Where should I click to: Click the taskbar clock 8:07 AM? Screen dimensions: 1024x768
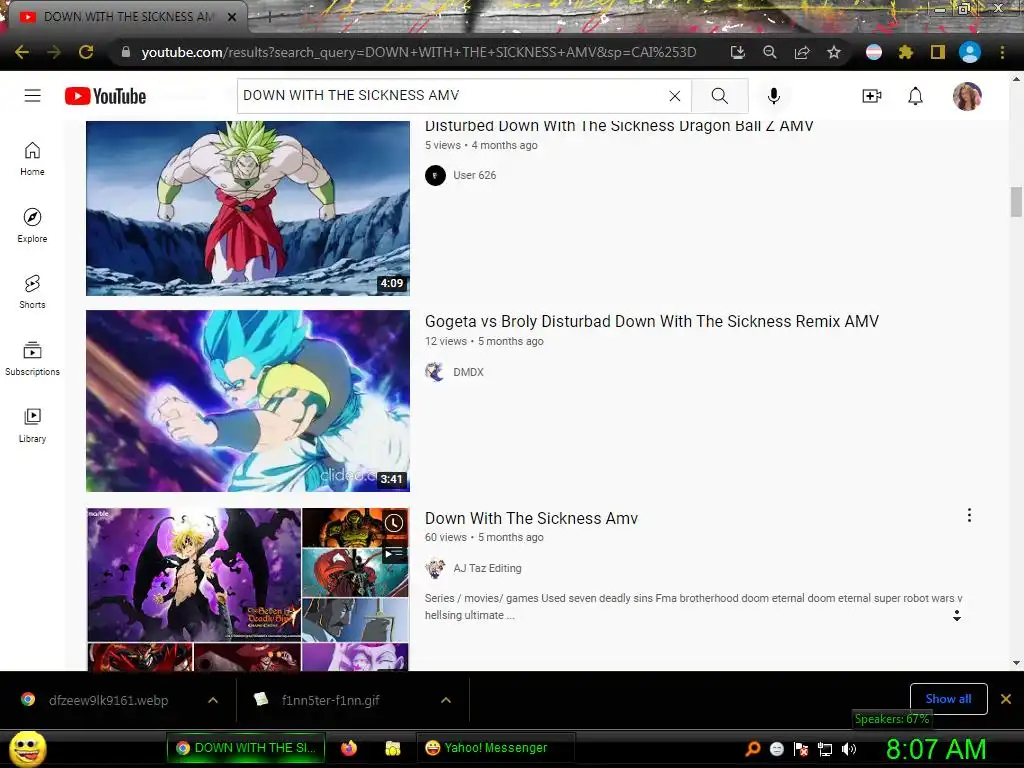coord(936,749)
